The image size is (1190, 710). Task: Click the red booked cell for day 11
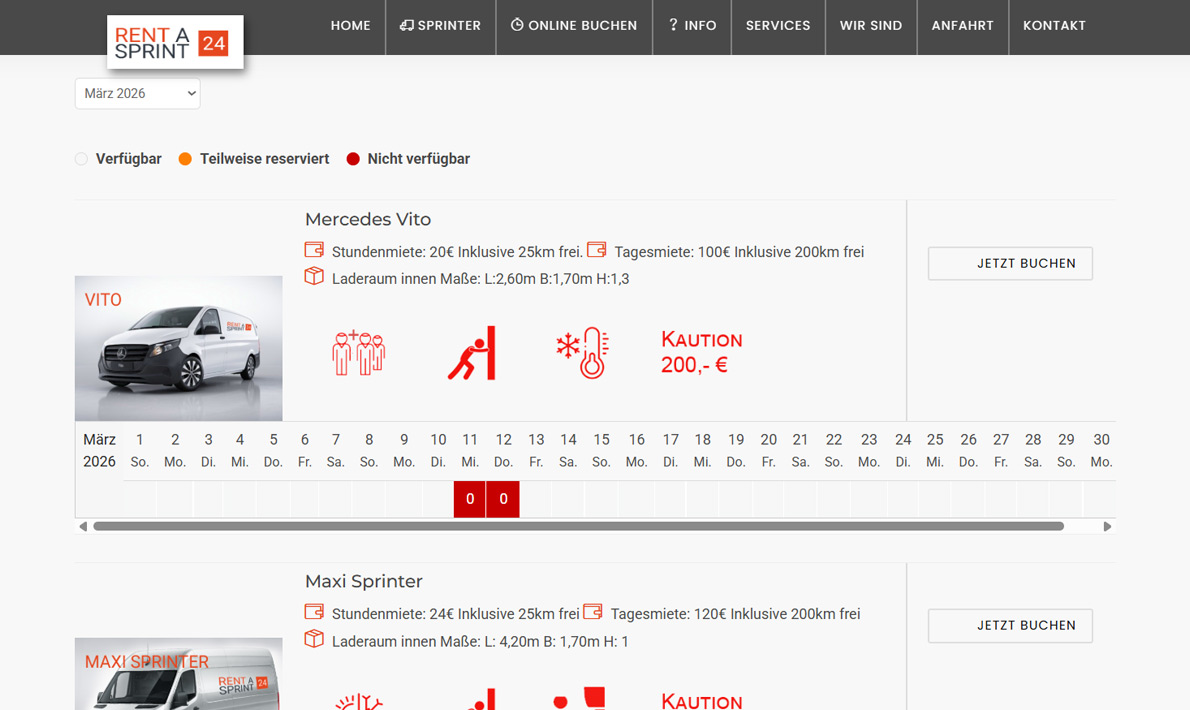(470, 499)
